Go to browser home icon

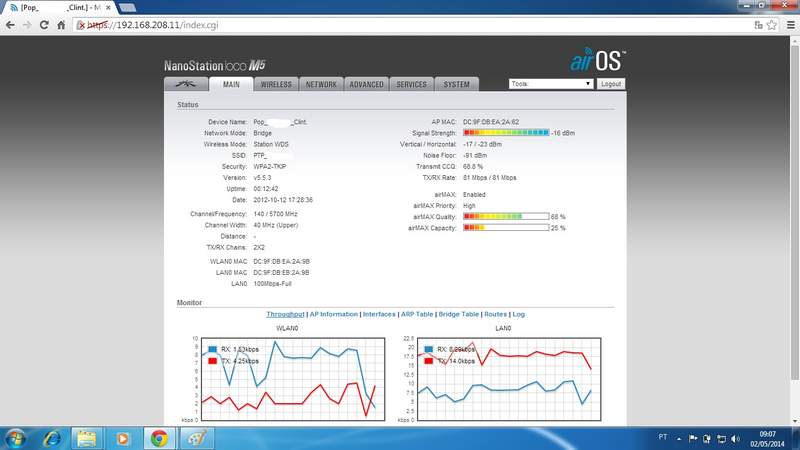click(x=61, y=25)
